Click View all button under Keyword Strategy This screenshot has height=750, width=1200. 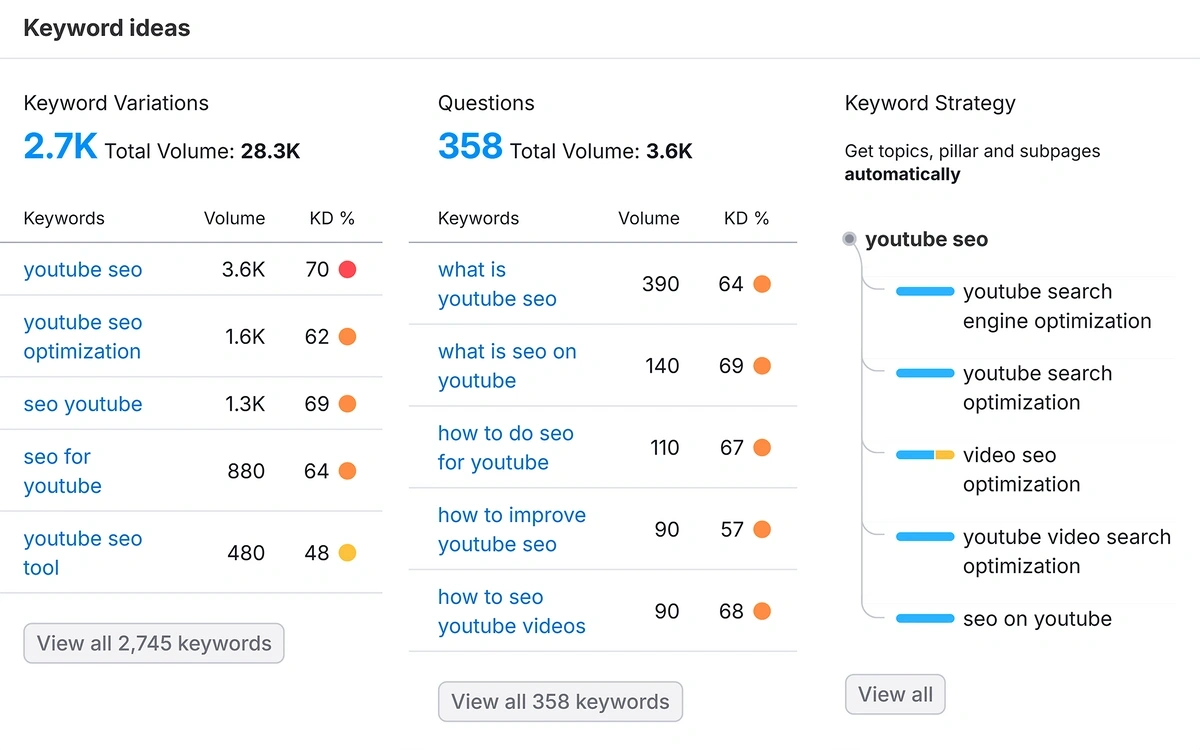tap(895, 694)
